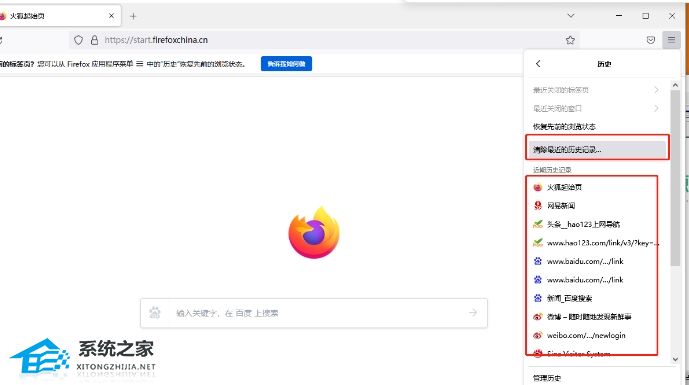Expand 最近关闭的窗口 submenu
Image resolution: width=689 pixels, height=385 pixels.
[596, 108]
